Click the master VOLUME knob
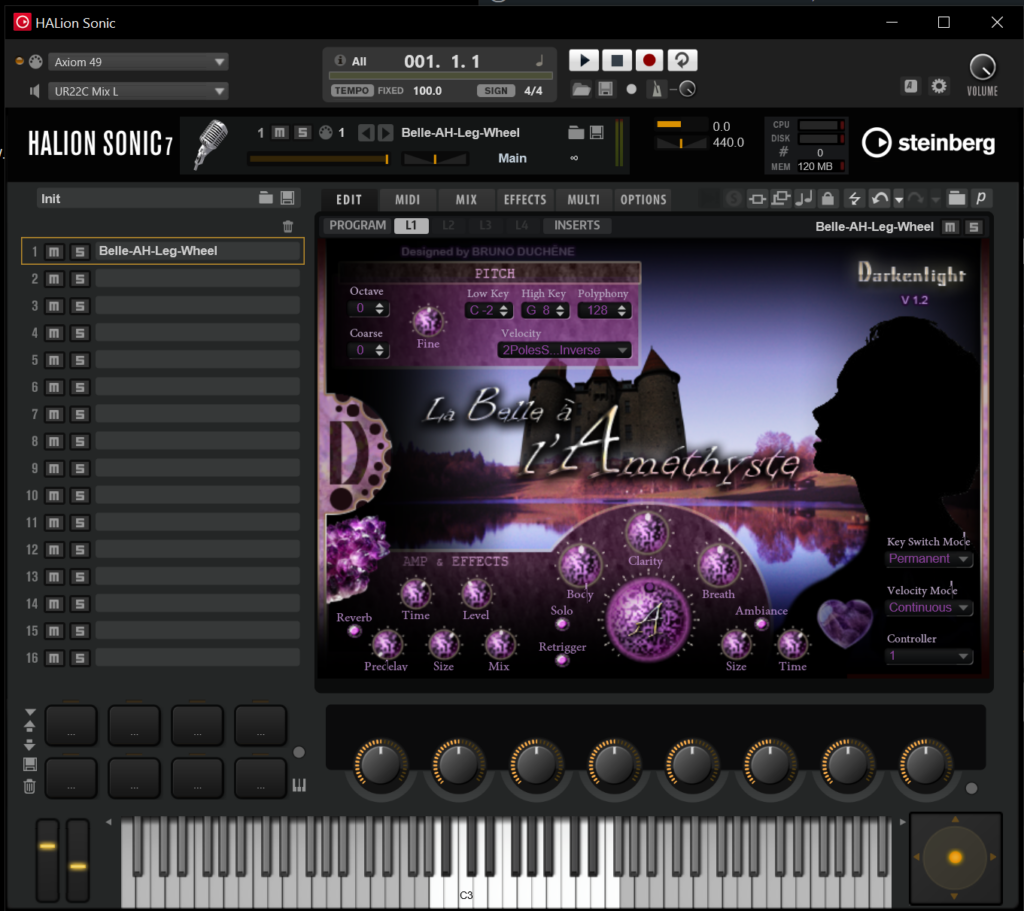The image size is (1024, 911). (x=982, y=67)
